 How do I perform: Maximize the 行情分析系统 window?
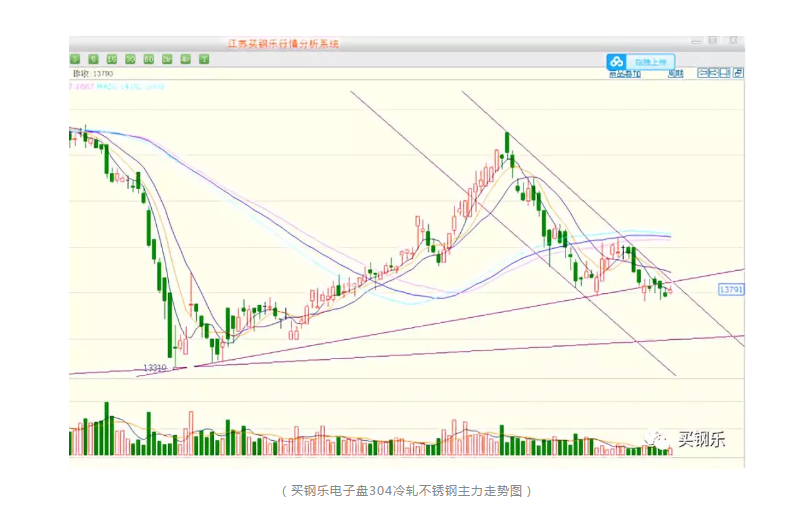(x=712, y=40)
